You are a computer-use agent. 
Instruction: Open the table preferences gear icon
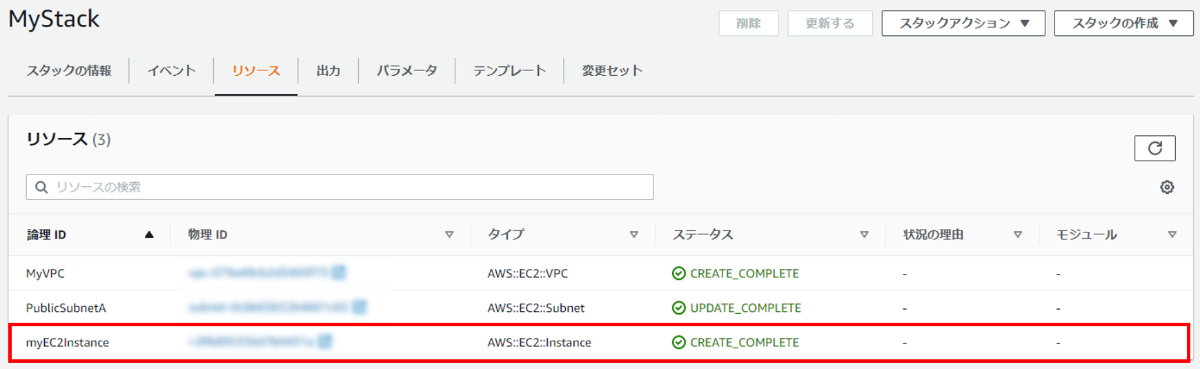click(x=1167, y=187)
